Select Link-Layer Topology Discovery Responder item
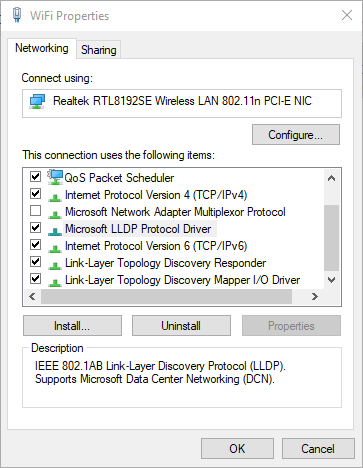 coord(165,263)
